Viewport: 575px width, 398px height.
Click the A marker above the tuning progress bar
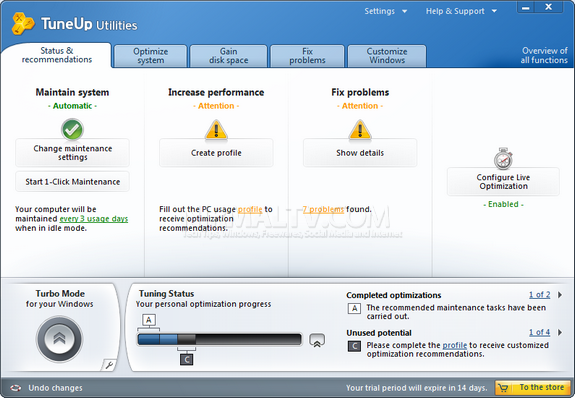pyautogui.click(x=149, y=320)
